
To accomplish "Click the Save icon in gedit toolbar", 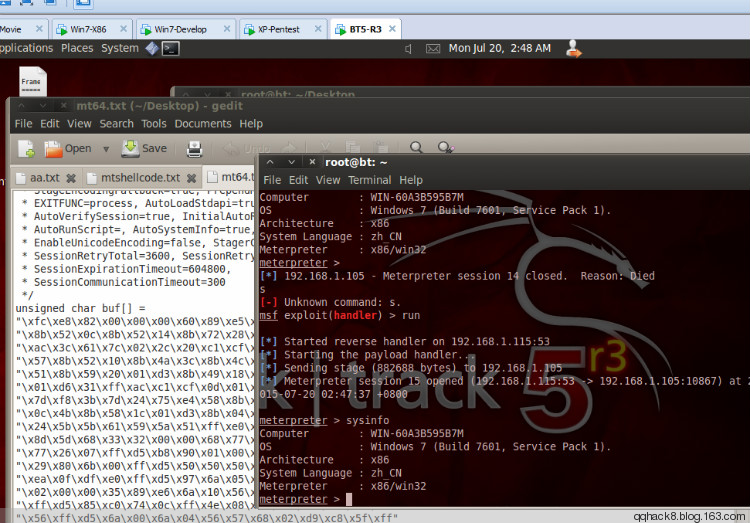I will point(130,148).
